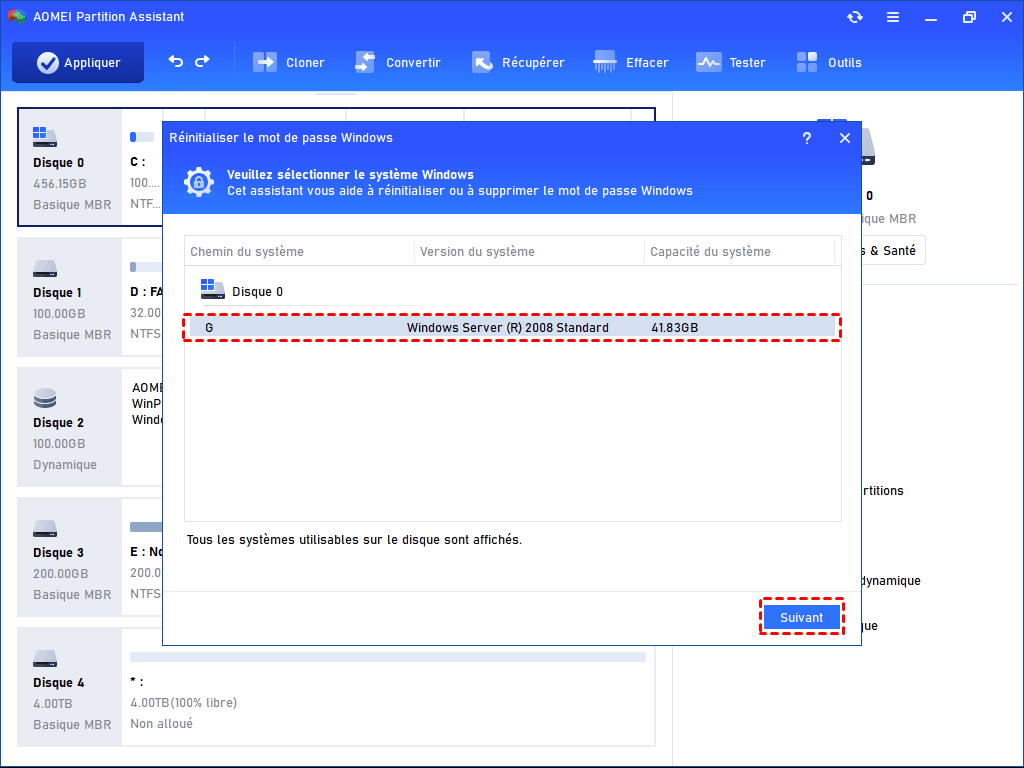Click the Capacité du système column header
This screenshot has width=1024, height=768.
[739, 251]
